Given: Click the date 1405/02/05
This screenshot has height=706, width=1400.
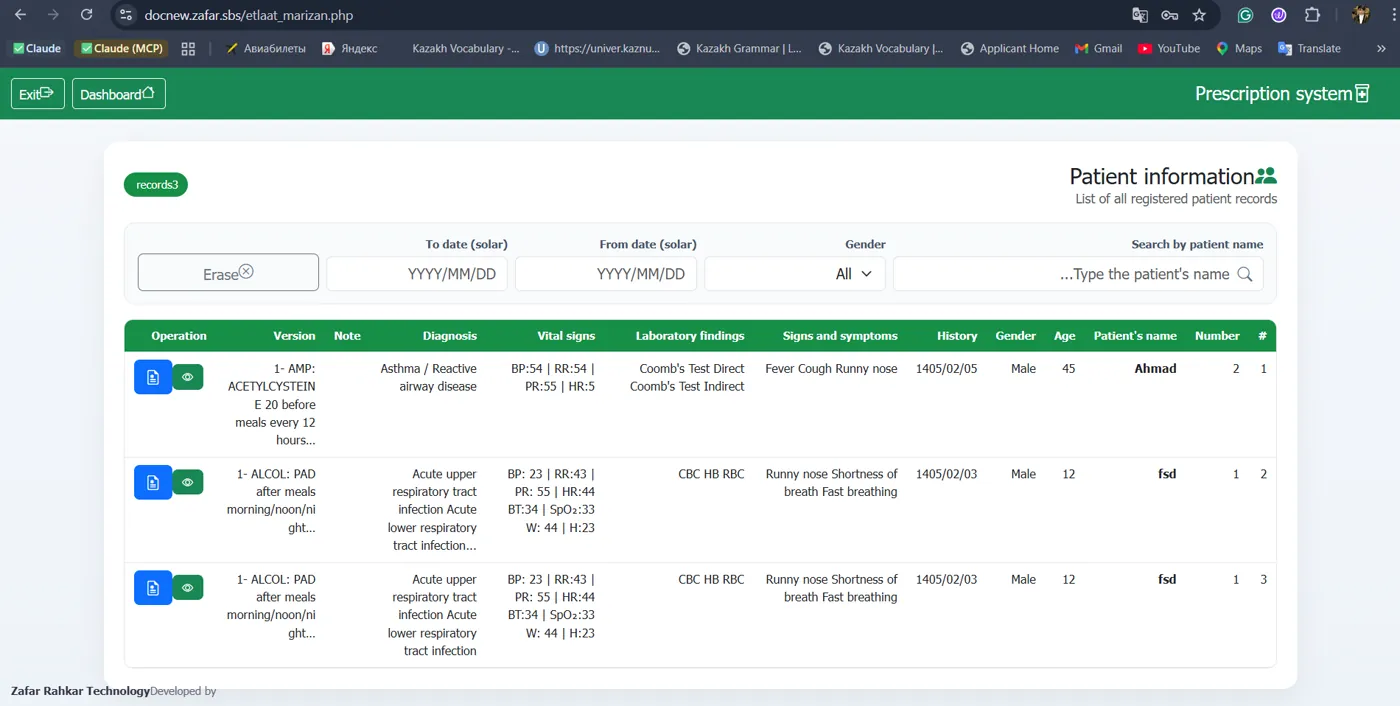Looking at the screenshot, I should [x=946, y=369].
